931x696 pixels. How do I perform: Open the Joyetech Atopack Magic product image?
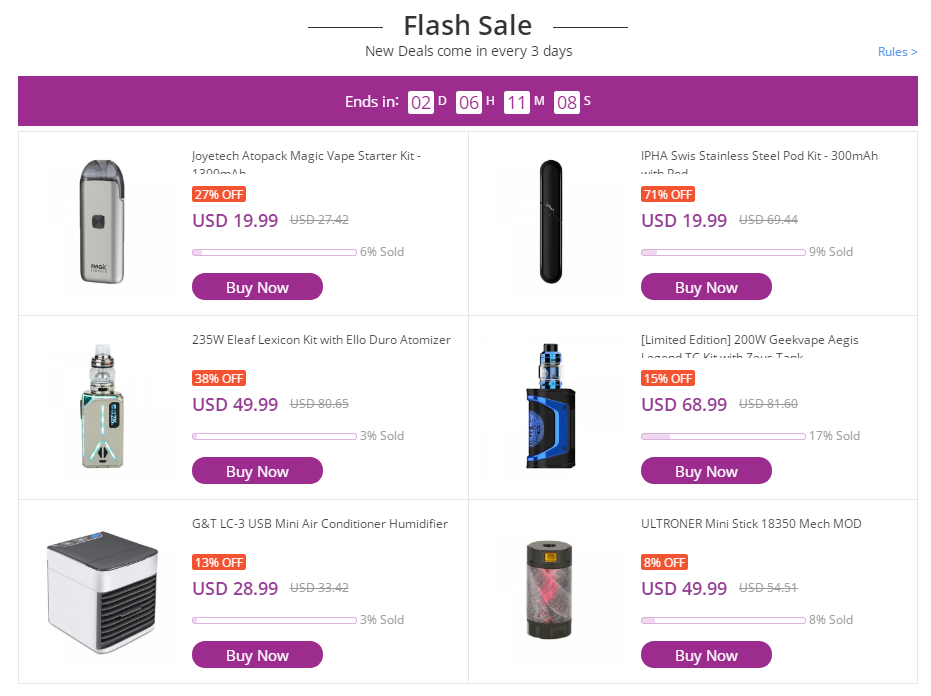(102, 222)
